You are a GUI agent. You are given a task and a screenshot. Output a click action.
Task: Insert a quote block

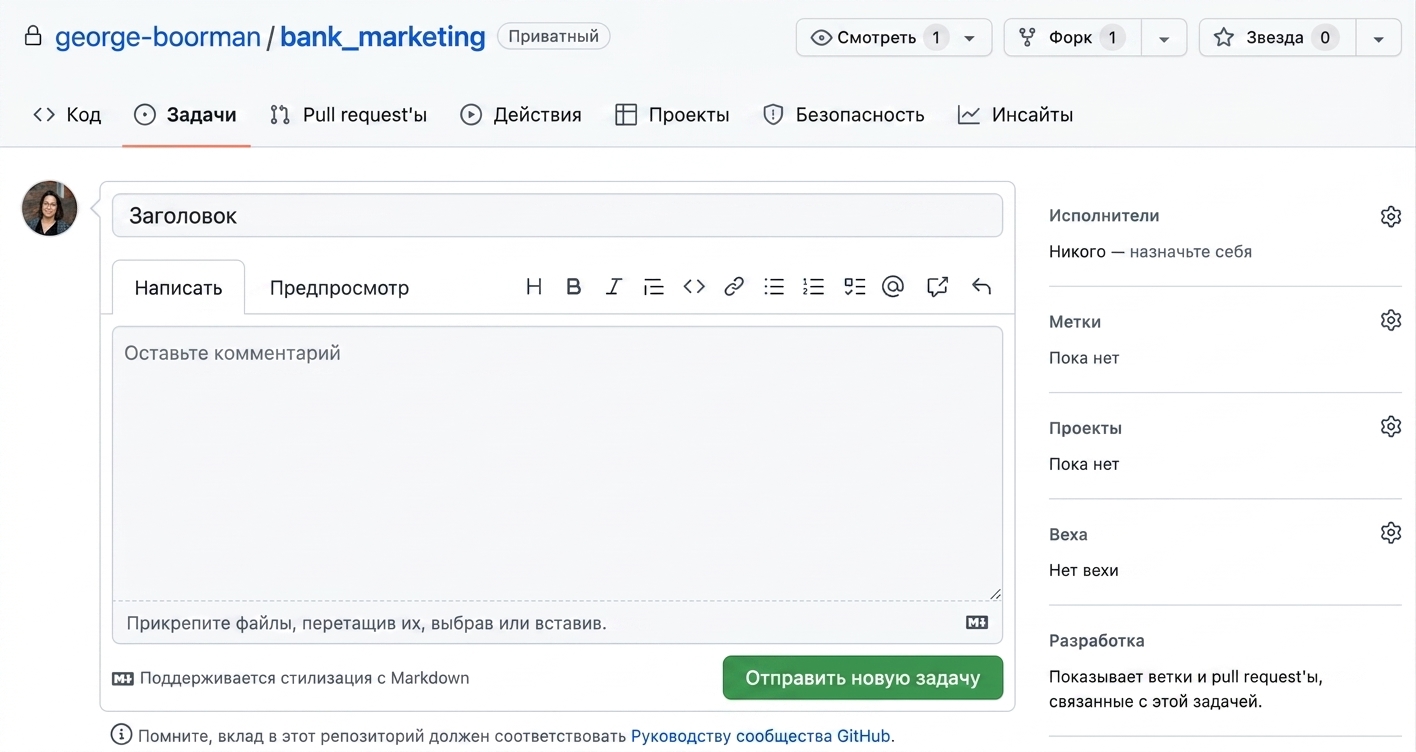(654, 287)
